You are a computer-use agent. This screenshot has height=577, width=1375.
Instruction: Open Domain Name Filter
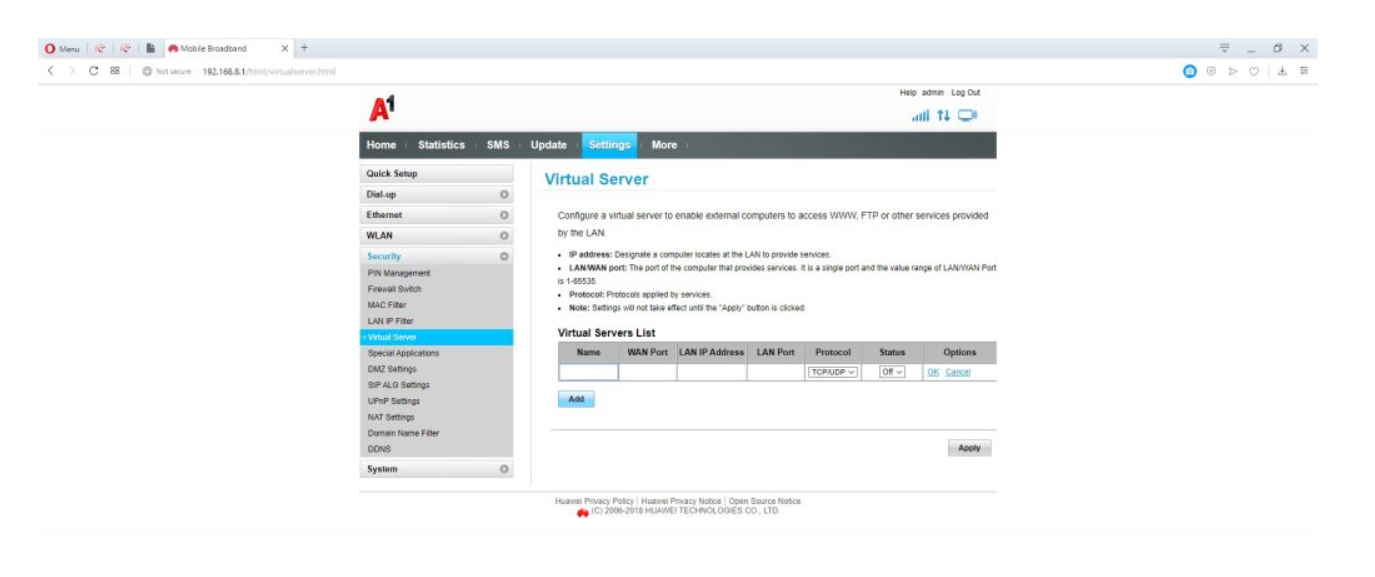coord(403,433)
